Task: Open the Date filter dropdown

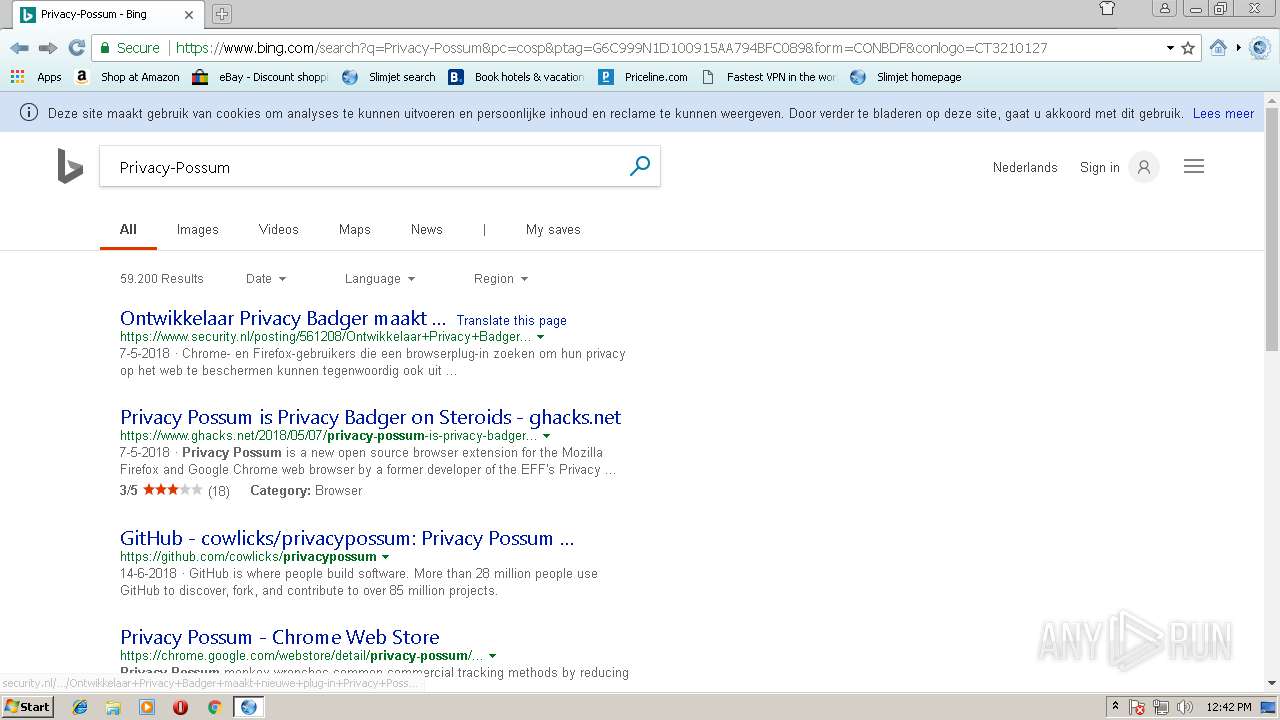Action: click(266, 279)
